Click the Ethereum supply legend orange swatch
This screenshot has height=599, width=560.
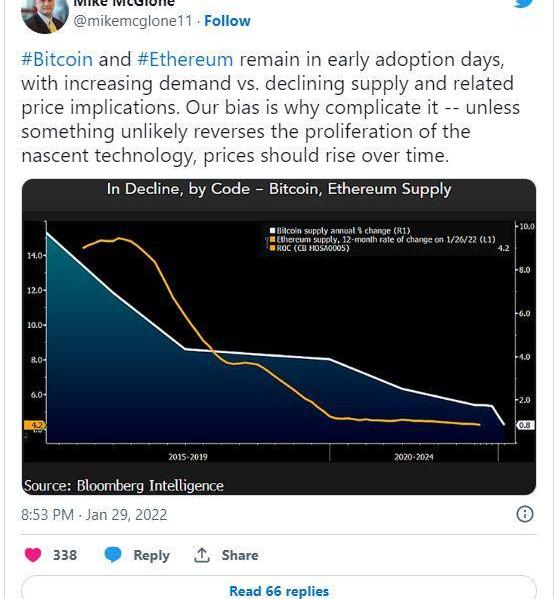273,240
